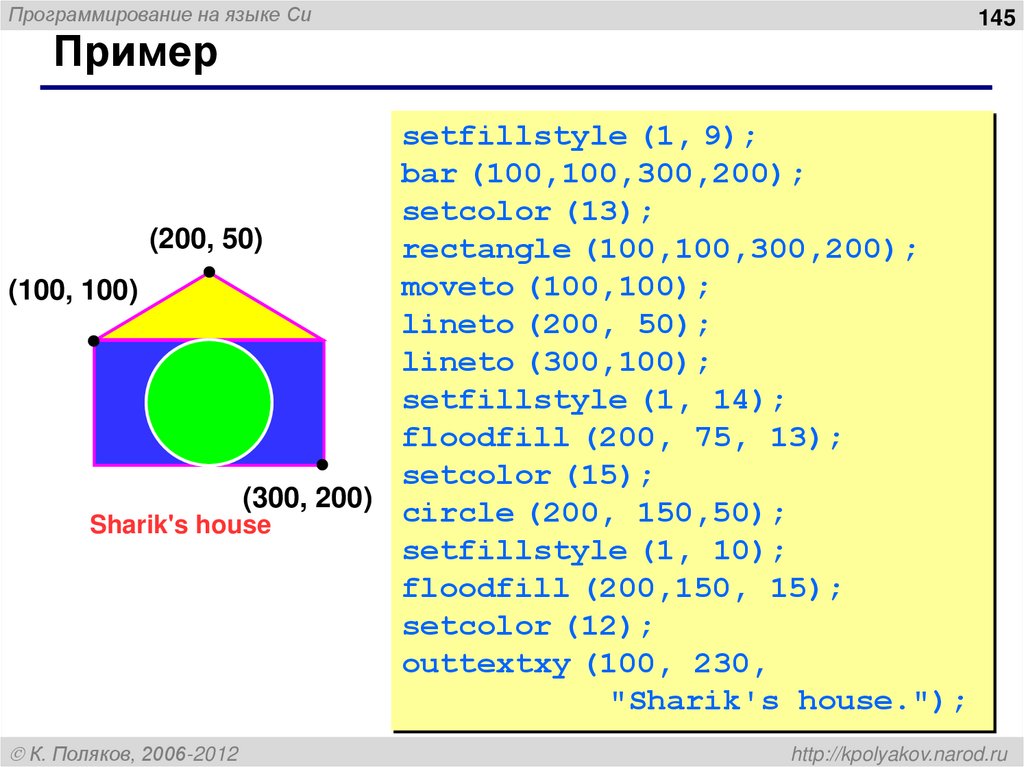
Task: Click header text "Программирование на языке Си"
Action: pos(160,15)
